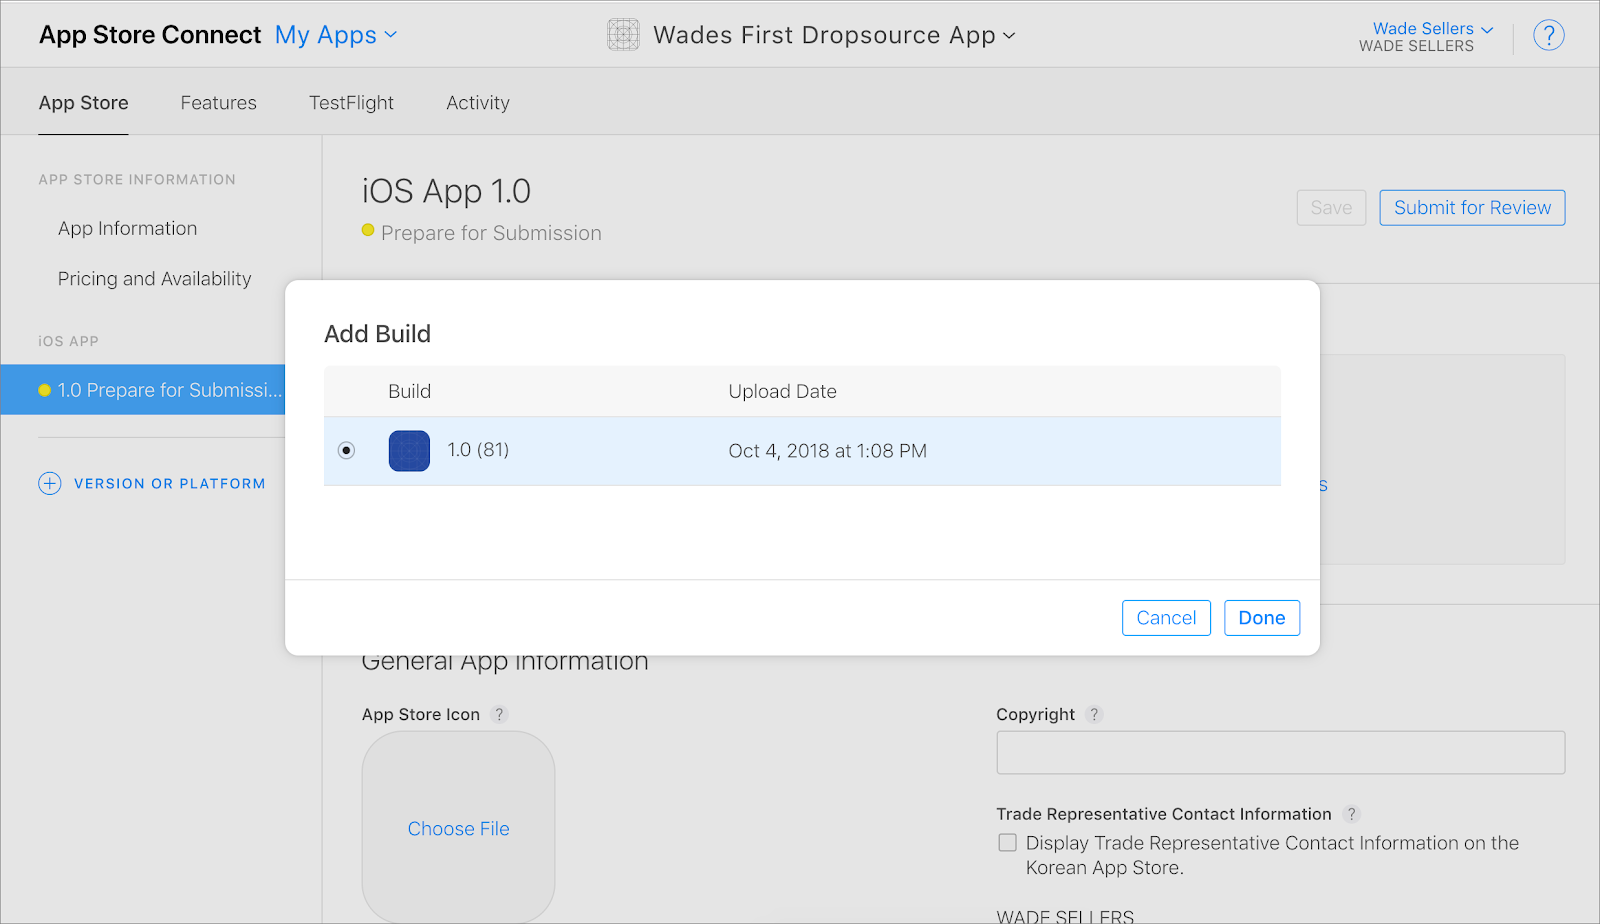This screenshot has height=924, width=1600.
Task: Click the blue build 1.0 (81) app icon
Action: tap(409, 451)
